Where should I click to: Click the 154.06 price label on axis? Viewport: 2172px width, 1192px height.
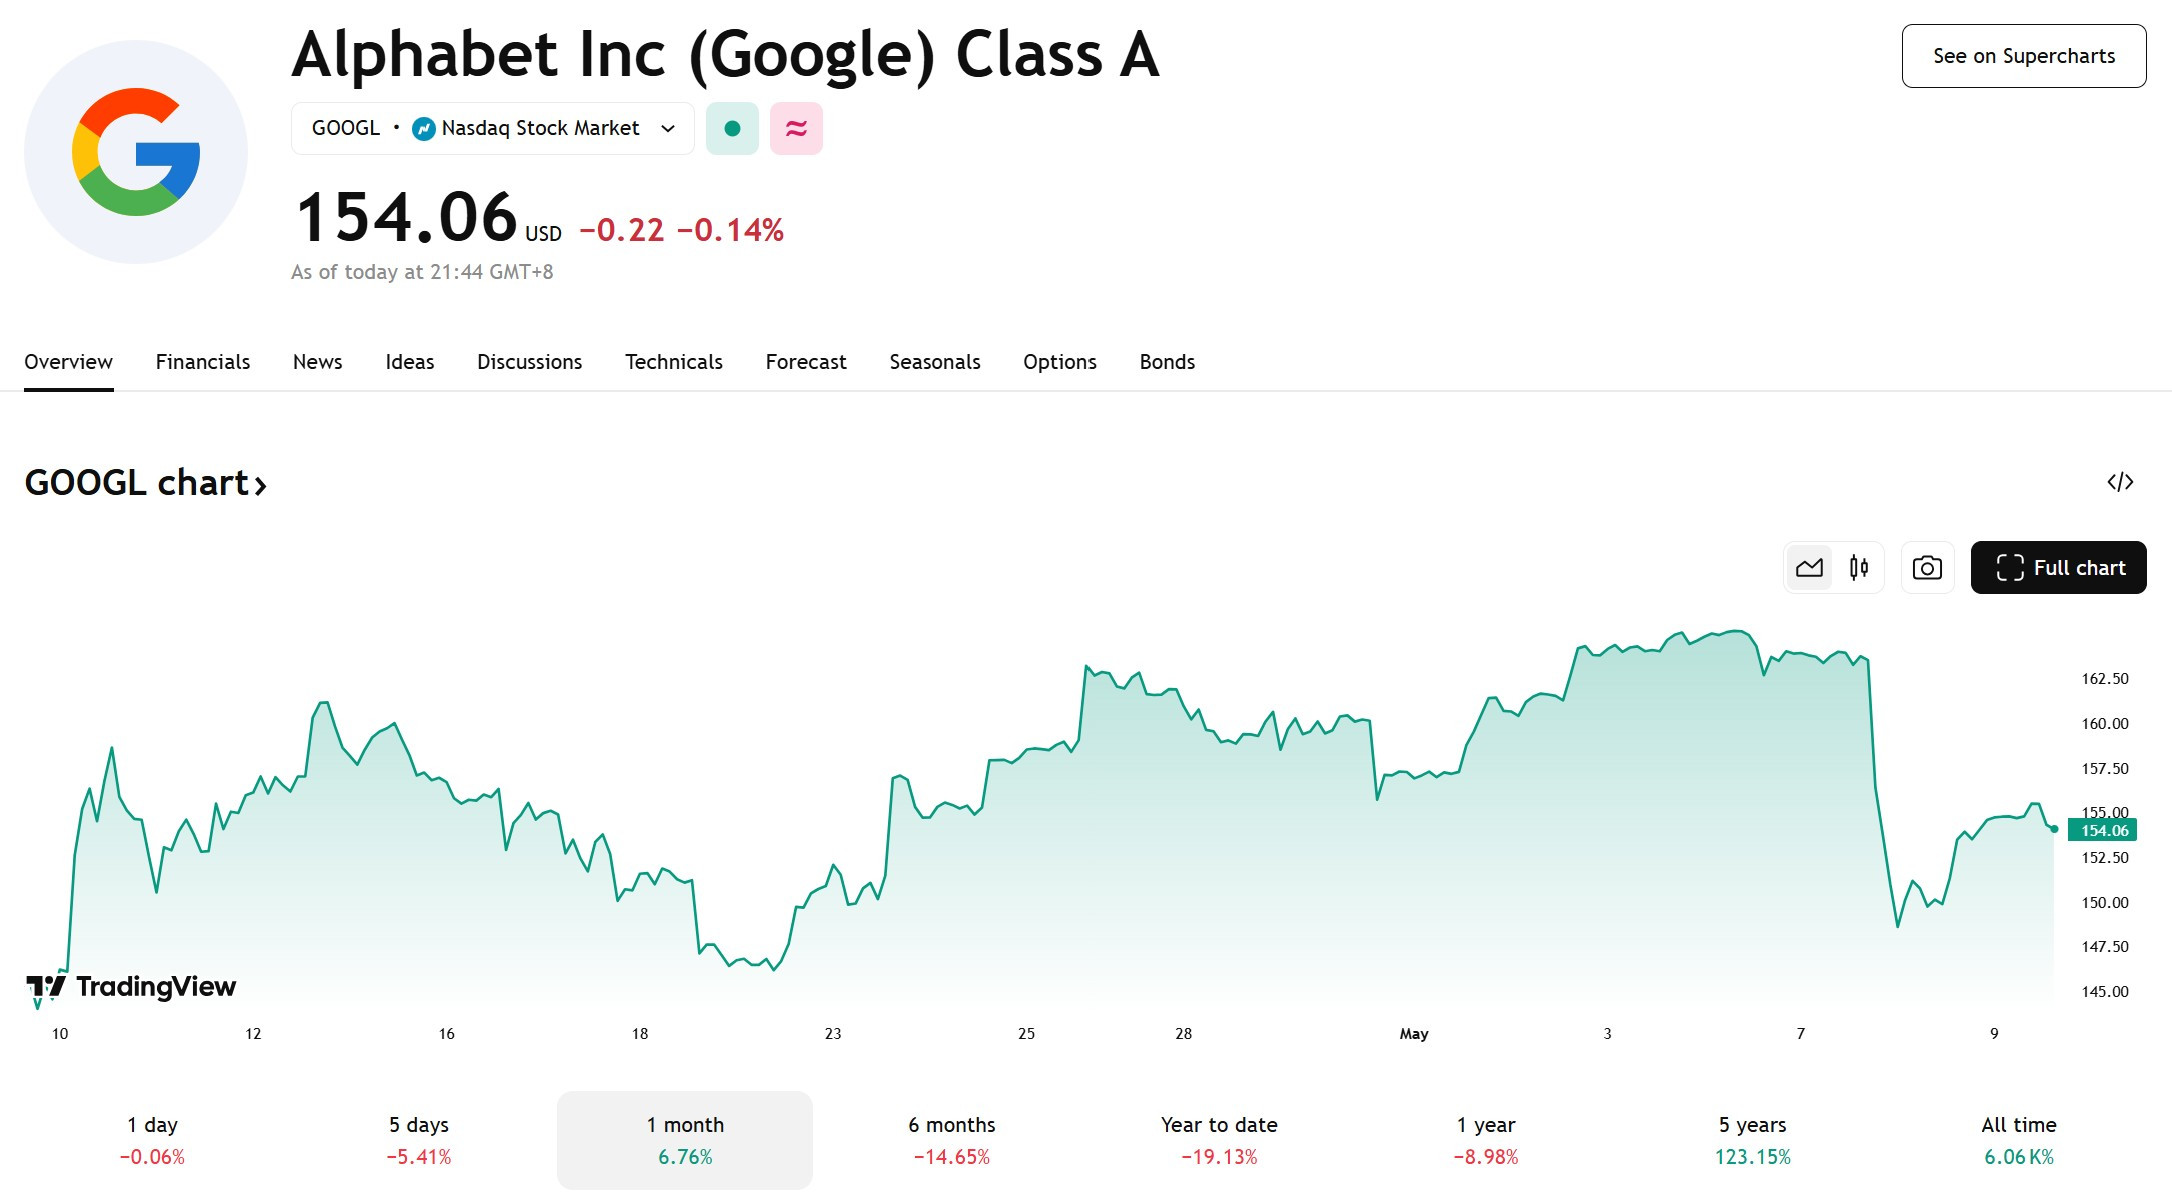(x=2102, y=830)
